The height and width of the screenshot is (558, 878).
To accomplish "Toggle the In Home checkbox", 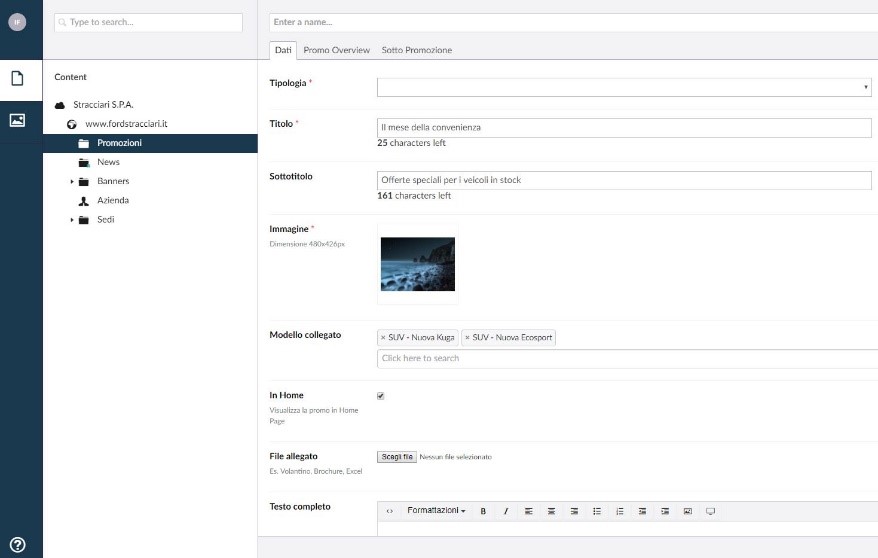I will click(x=381, y=396).
